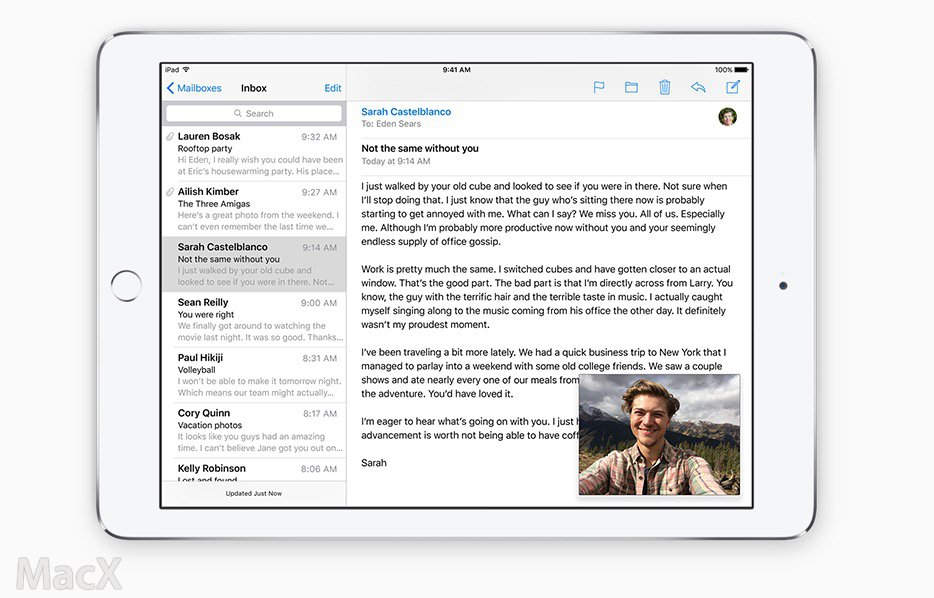
Task: Tap the Inbox title
Action: pyautogui.click(x=254, y=88)
